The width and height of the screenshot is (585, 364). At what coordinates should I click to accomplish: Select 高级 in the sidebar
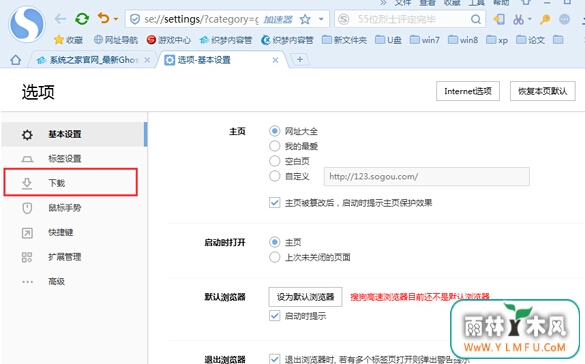click(x=74, y=281)
